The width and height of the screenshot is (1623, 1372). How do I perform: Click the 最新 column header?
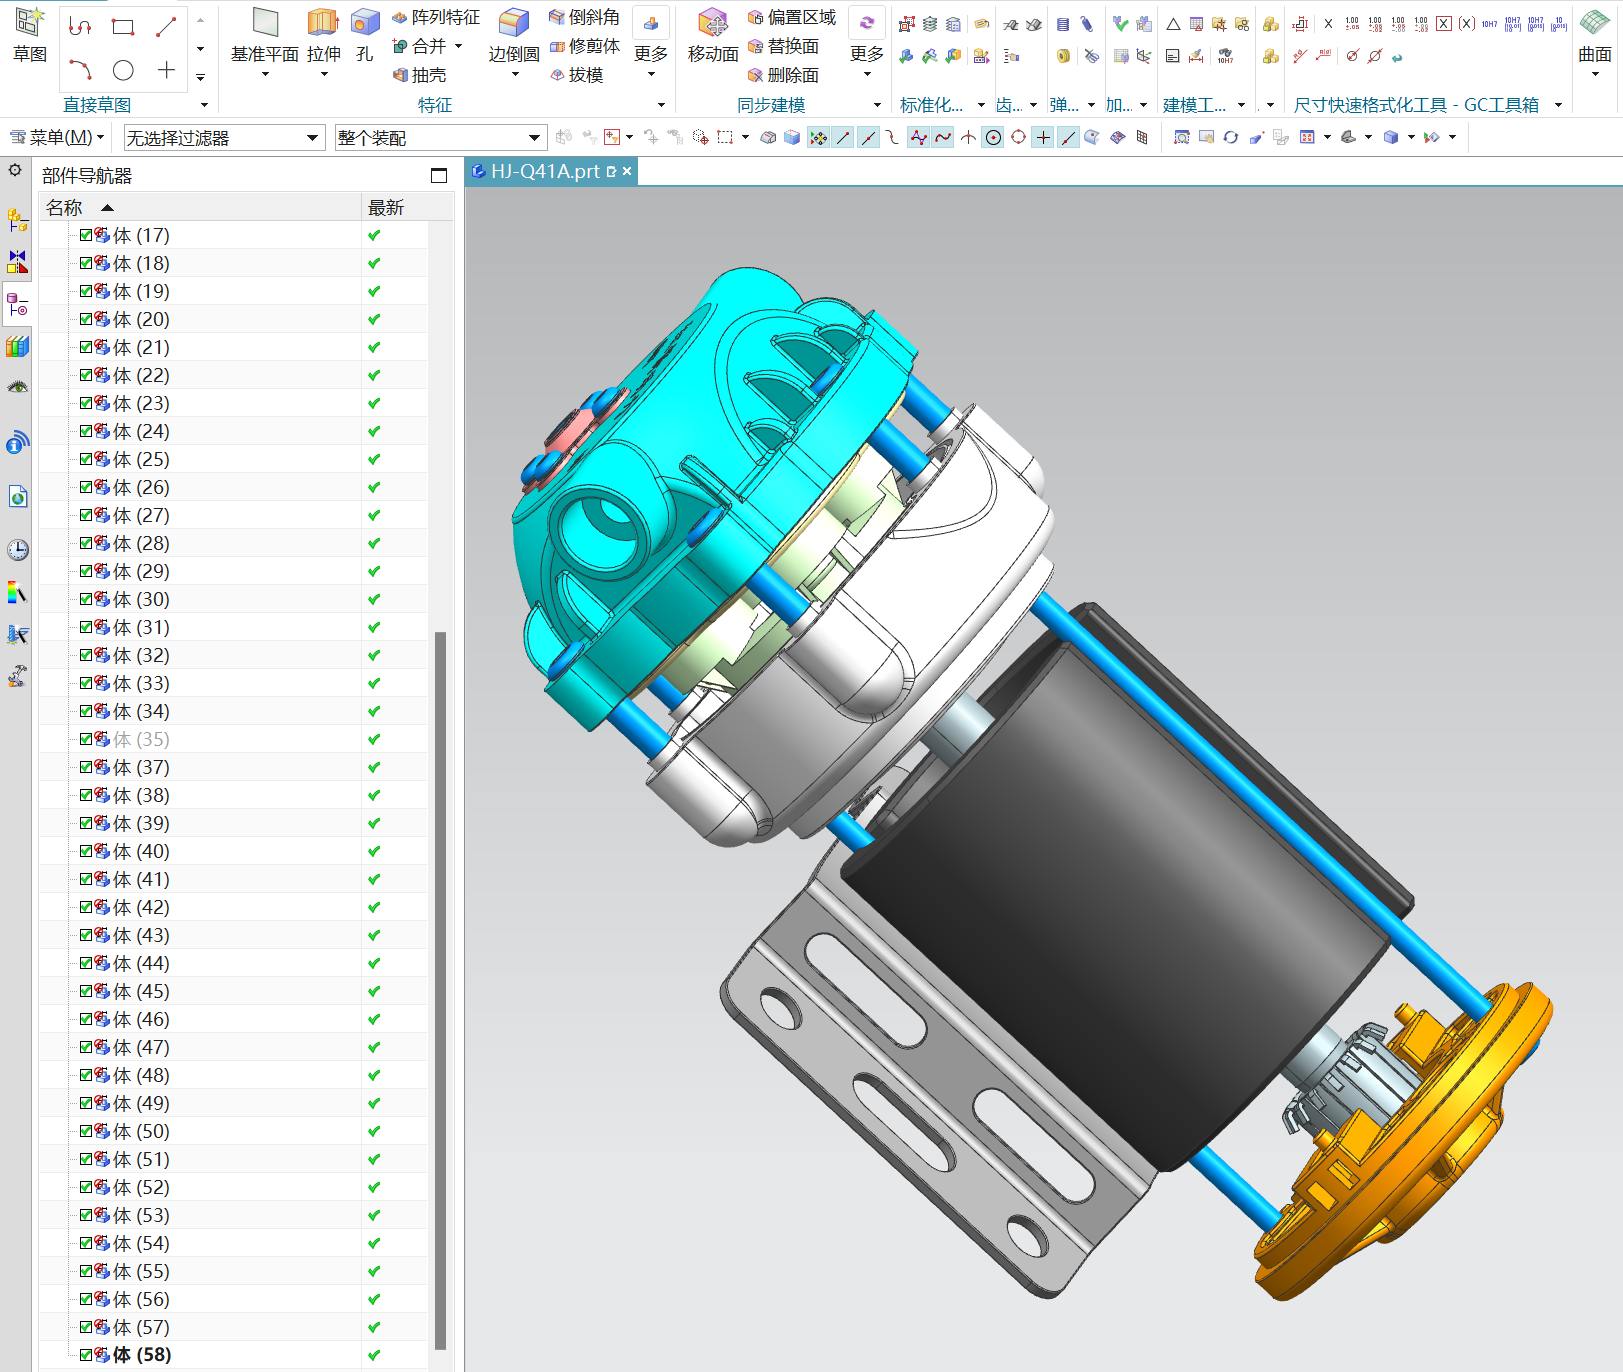tap(397, 207)
